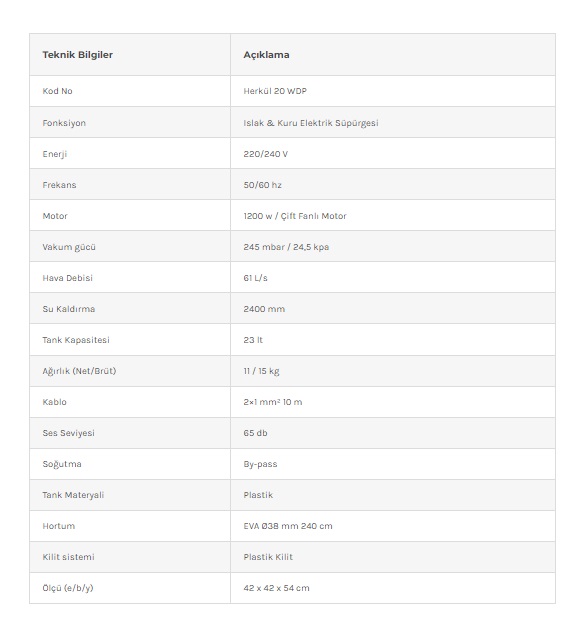This screenshot has width=587, height=633.
Task: Click the 'Herkül 20 WDP' value
Action: (275, 91)
